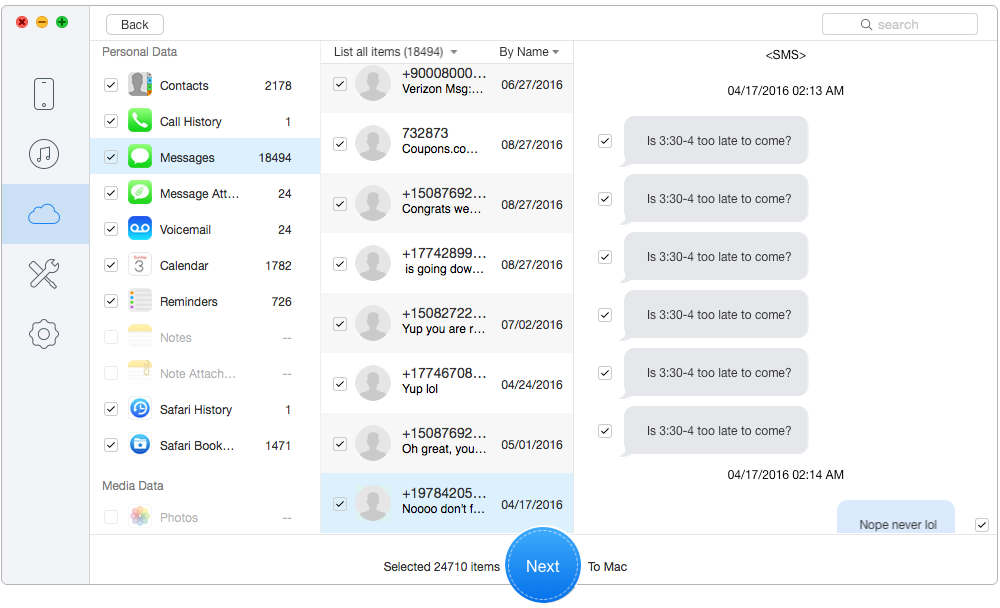
Task: Click the Notes icon
Action: [x=140, y=336]
